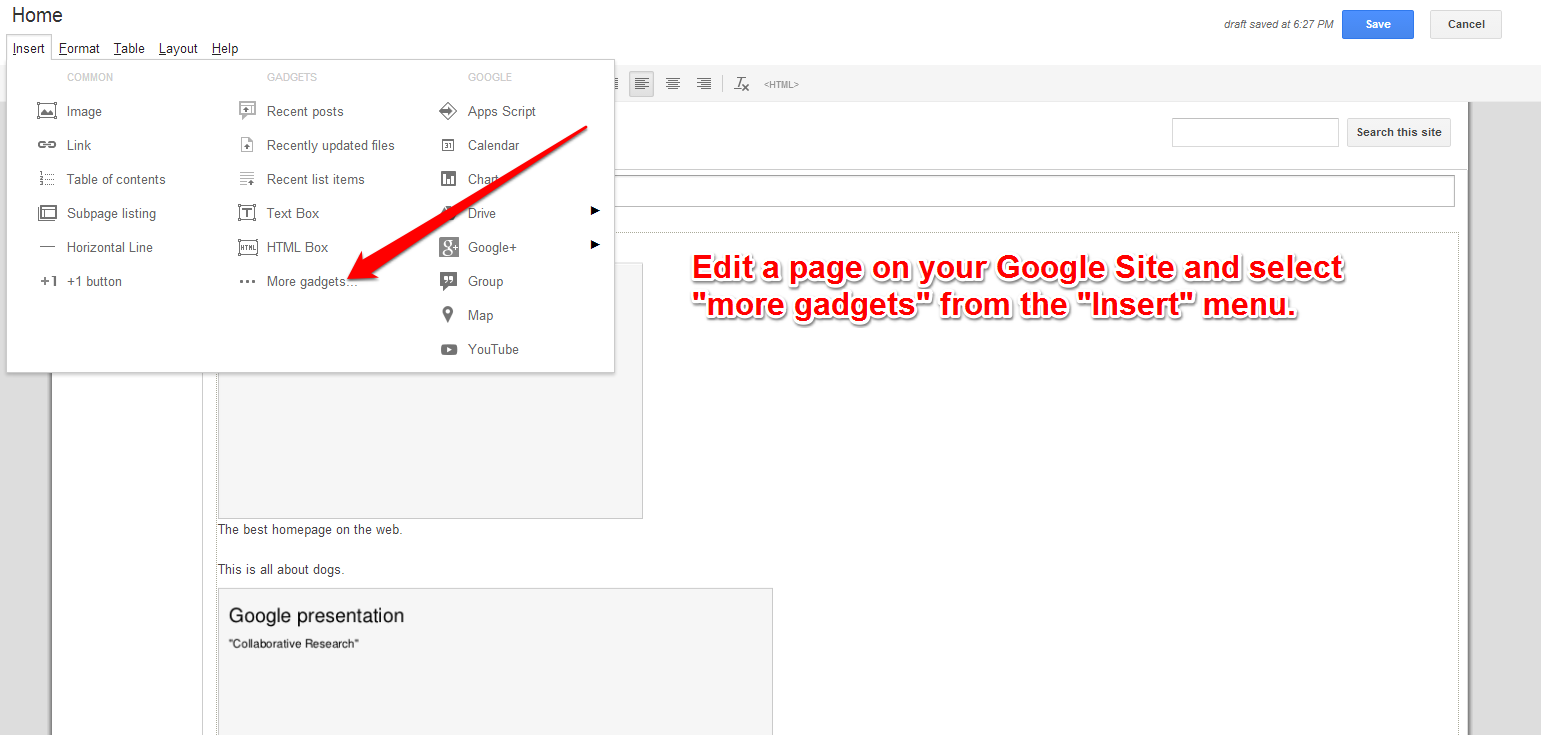This screenshot has height=735, width=1541.
Task: Click the Search this site button
Action: [x=1399, y=132]
